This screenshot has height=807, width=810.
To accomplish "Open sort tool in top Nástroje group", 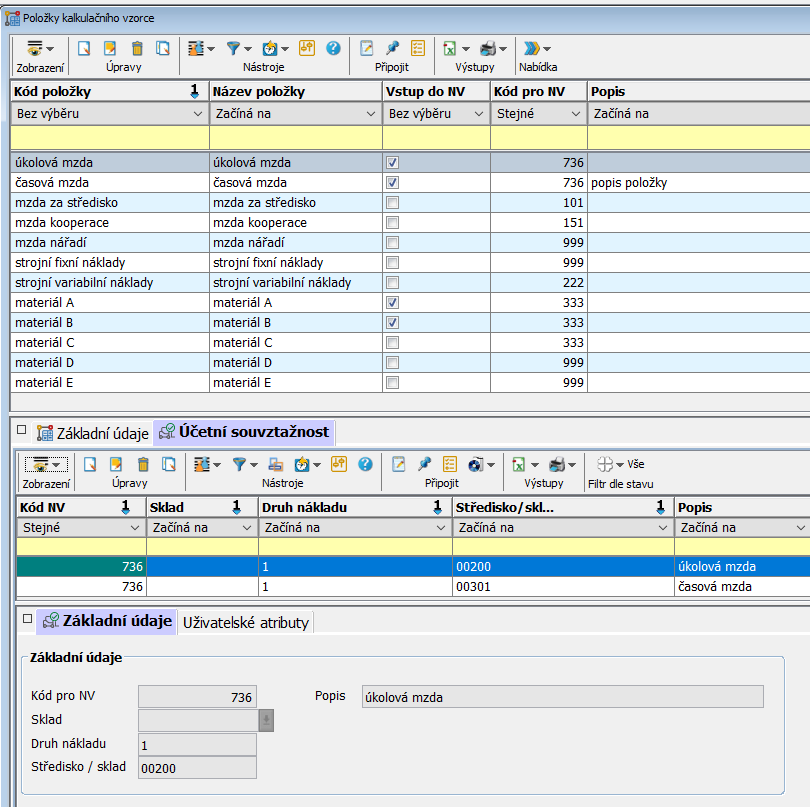I will (x=196, y=49).
